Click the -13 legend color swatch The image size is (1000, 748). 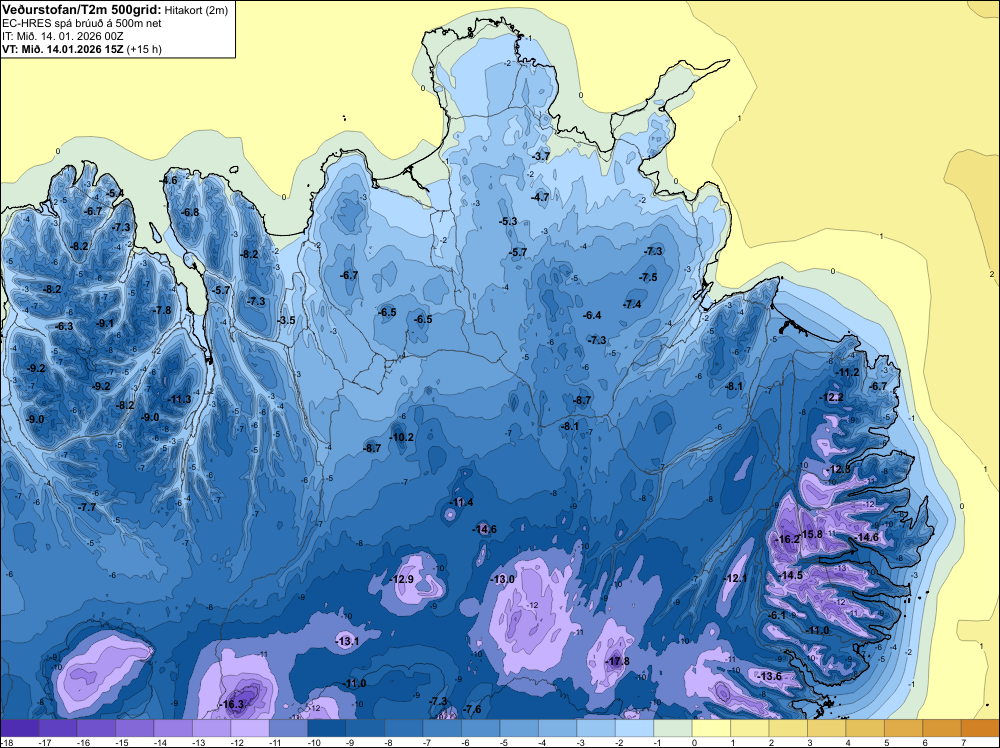pyautogui.click(x=212, y=728)
